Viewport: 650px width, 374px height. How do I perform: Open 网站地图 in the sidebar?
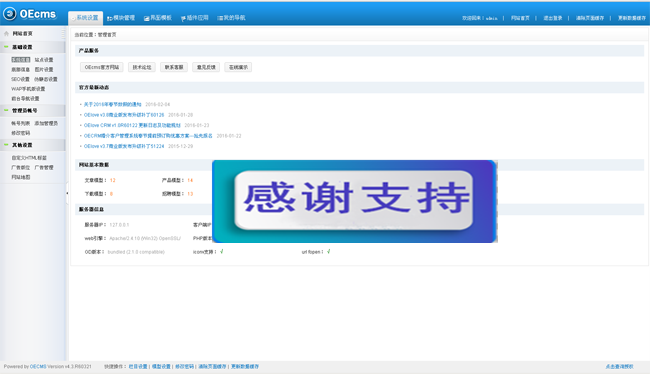click(20, 177)
